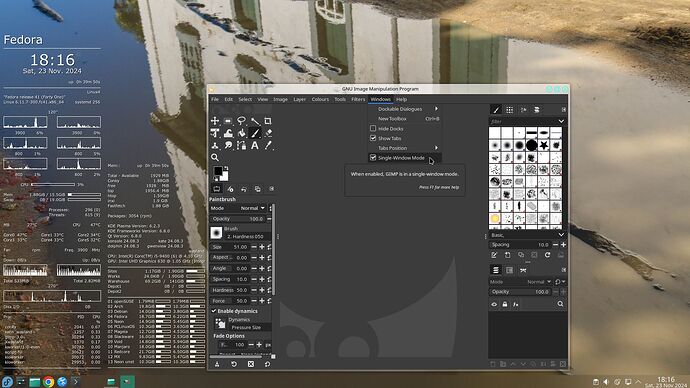Screen dimensions: 690x388
Task: Expand Dockable Dialogues submenu
Action: point(404,109)
